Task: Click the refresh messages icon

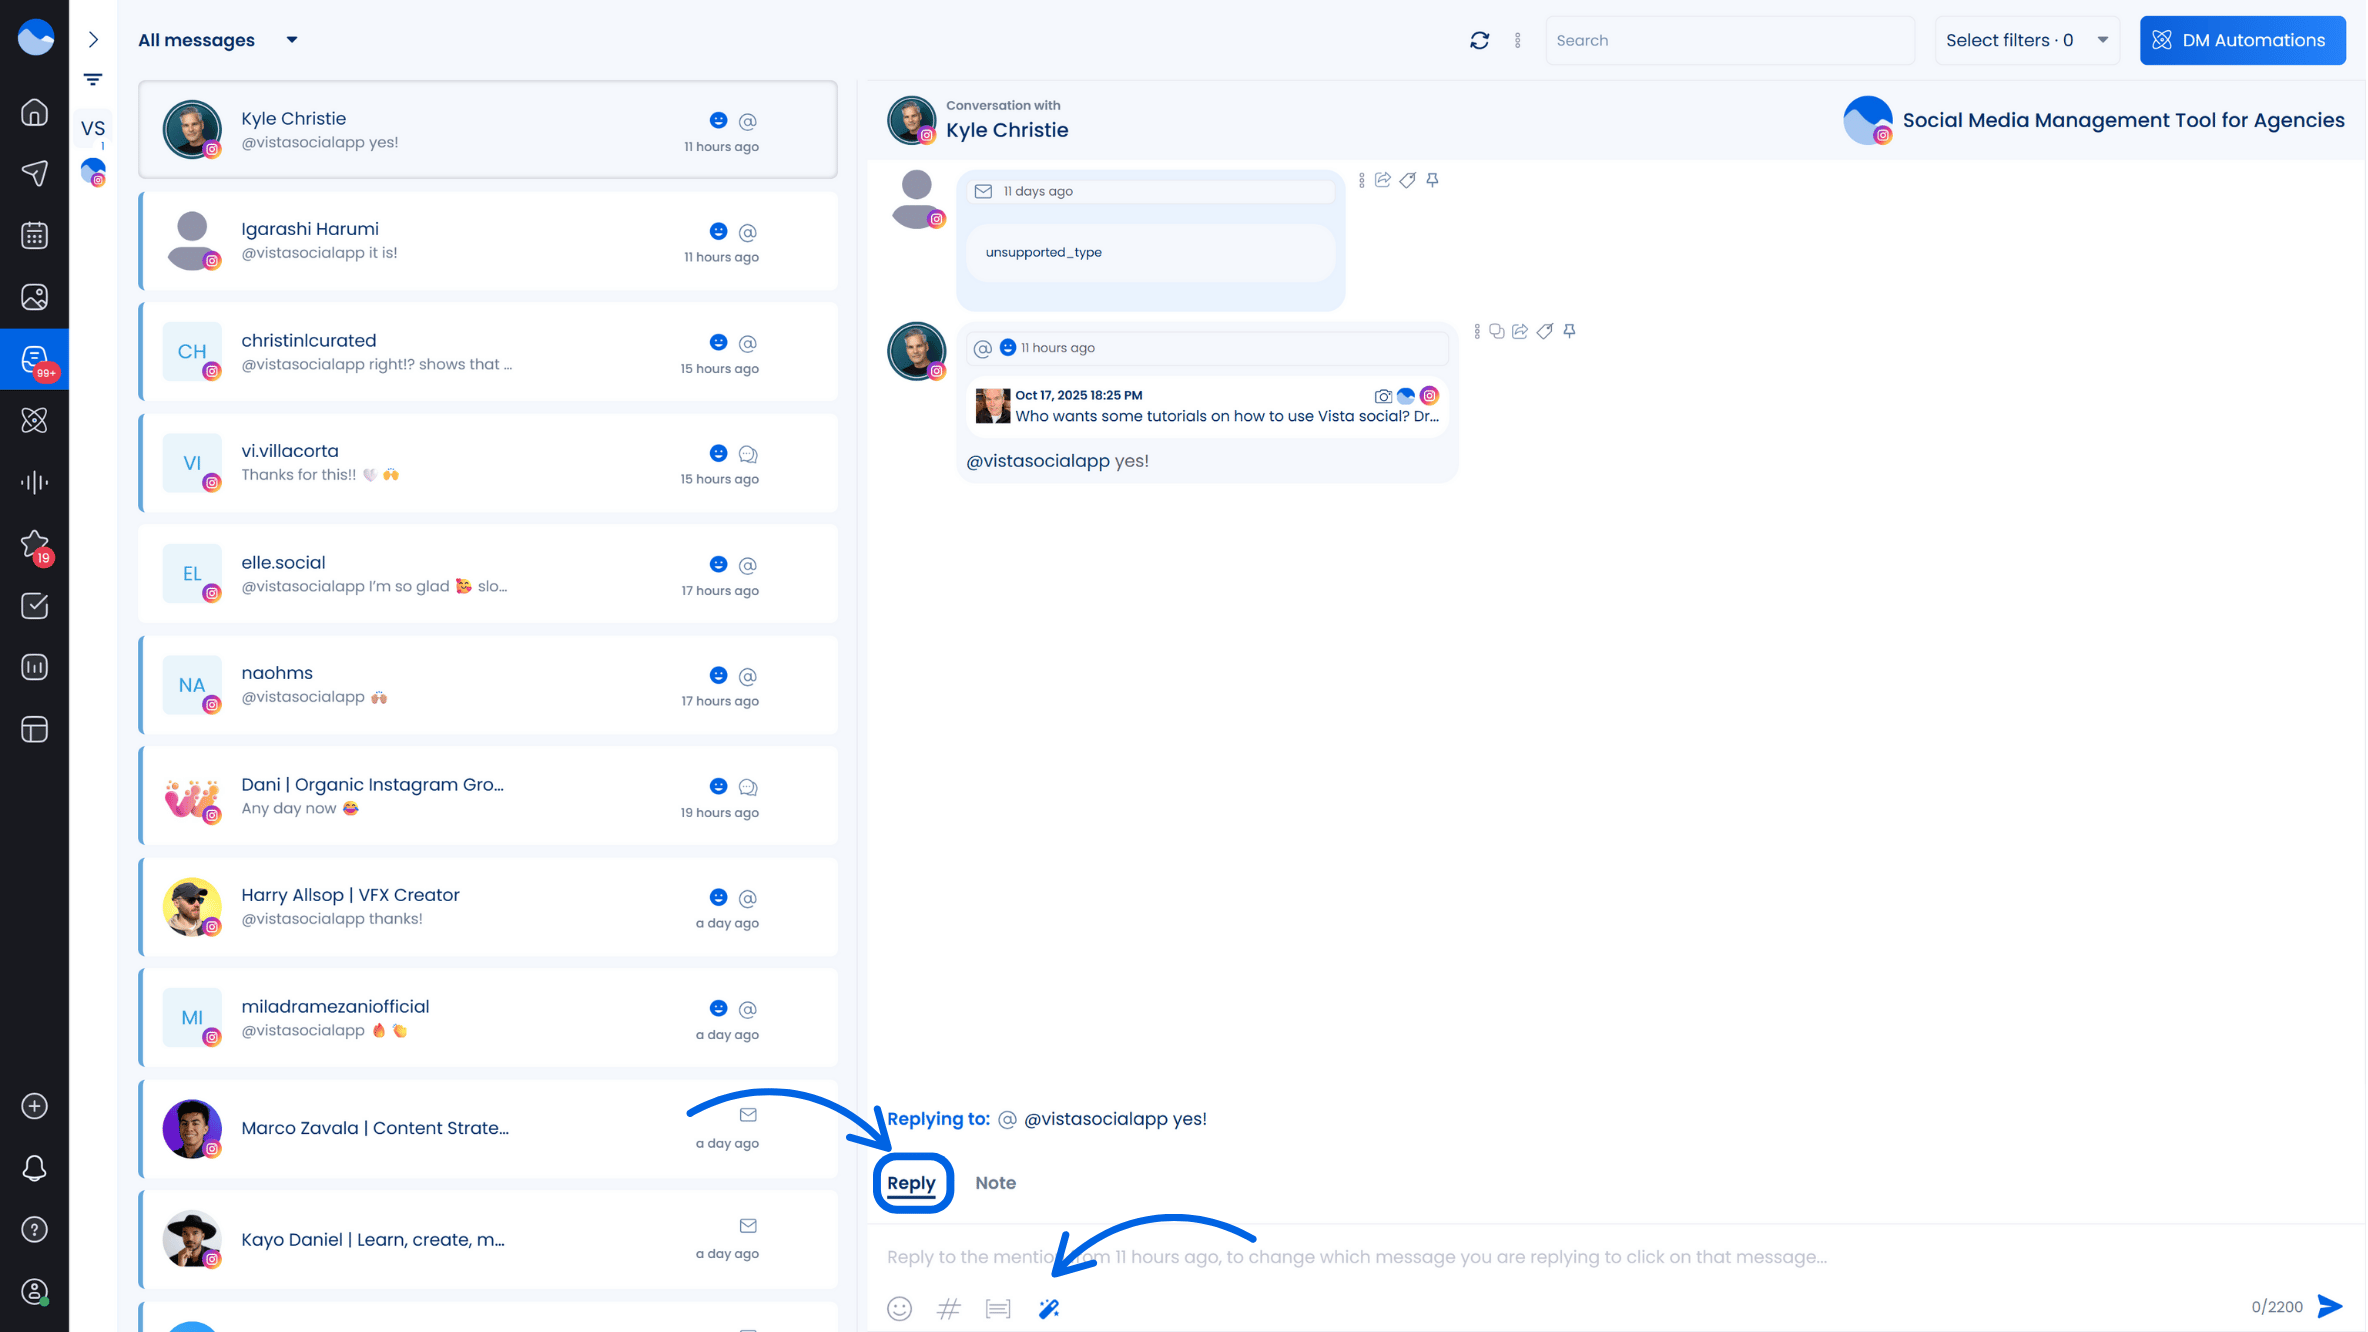Action: [1479, 40]
